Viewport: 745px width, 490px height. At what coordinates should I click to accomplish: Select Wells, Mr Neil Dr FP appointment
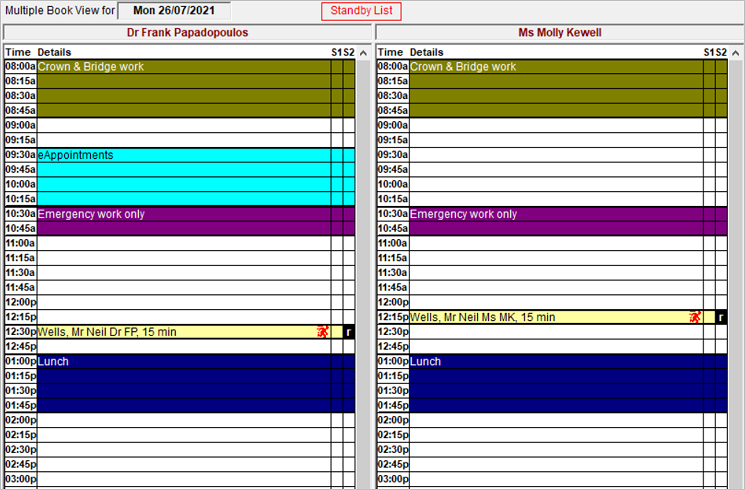(x=184, y=332)
